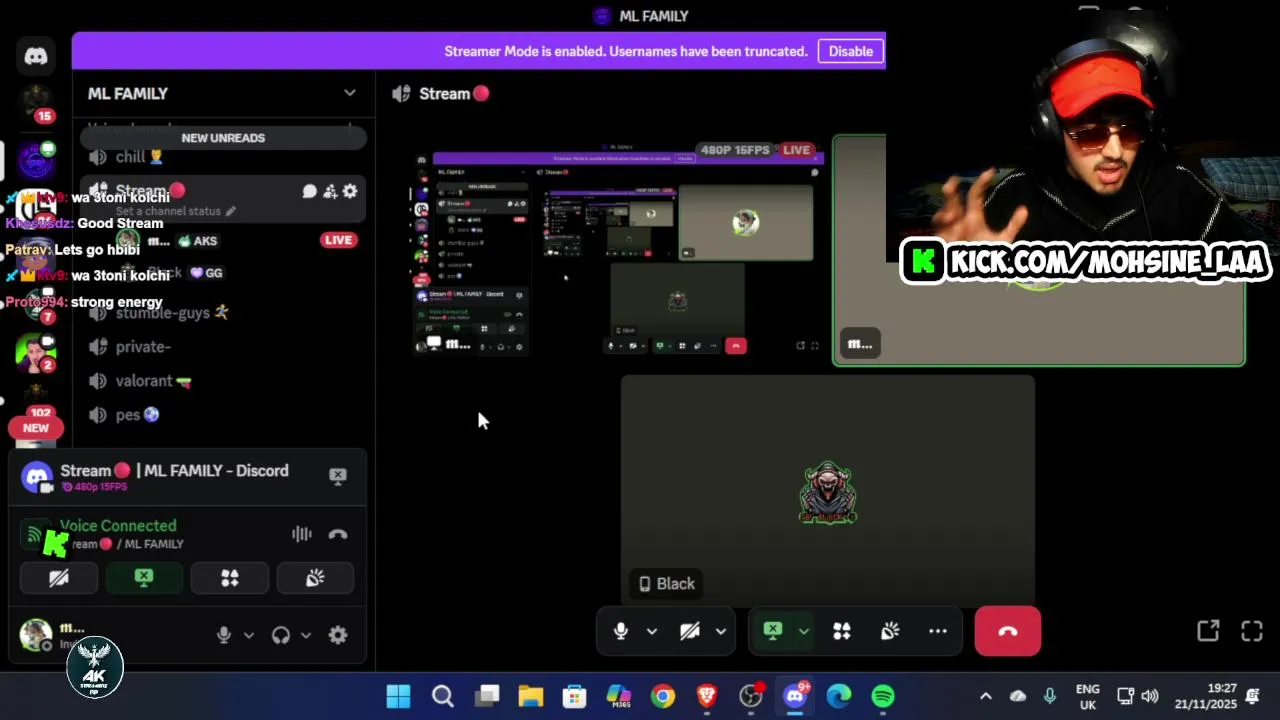
Task: Switch ENG UK keyboard language
Action: [1088, 696]
